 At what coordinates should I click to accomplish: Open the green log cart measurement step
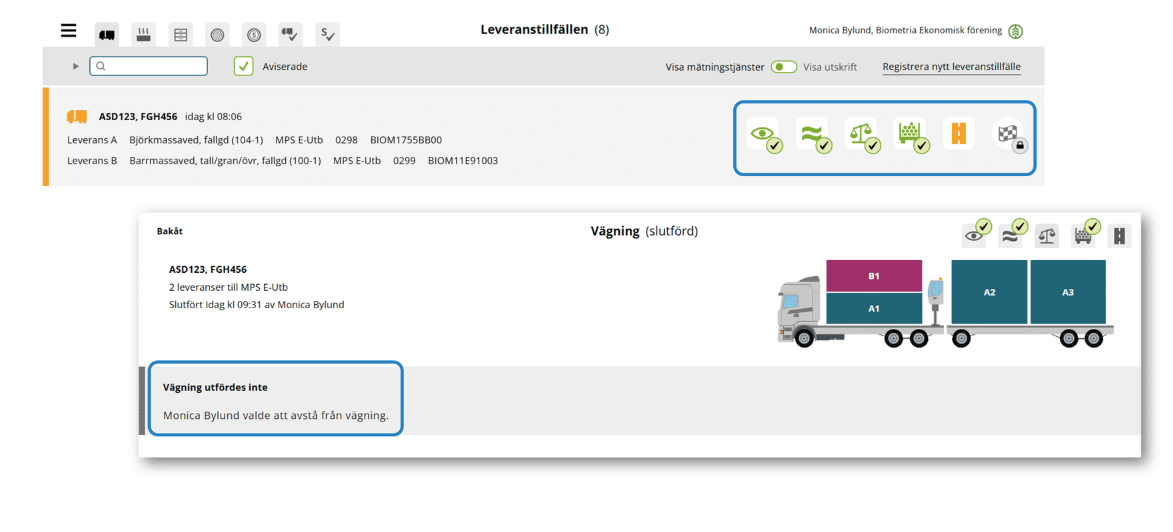click(910, 134)
